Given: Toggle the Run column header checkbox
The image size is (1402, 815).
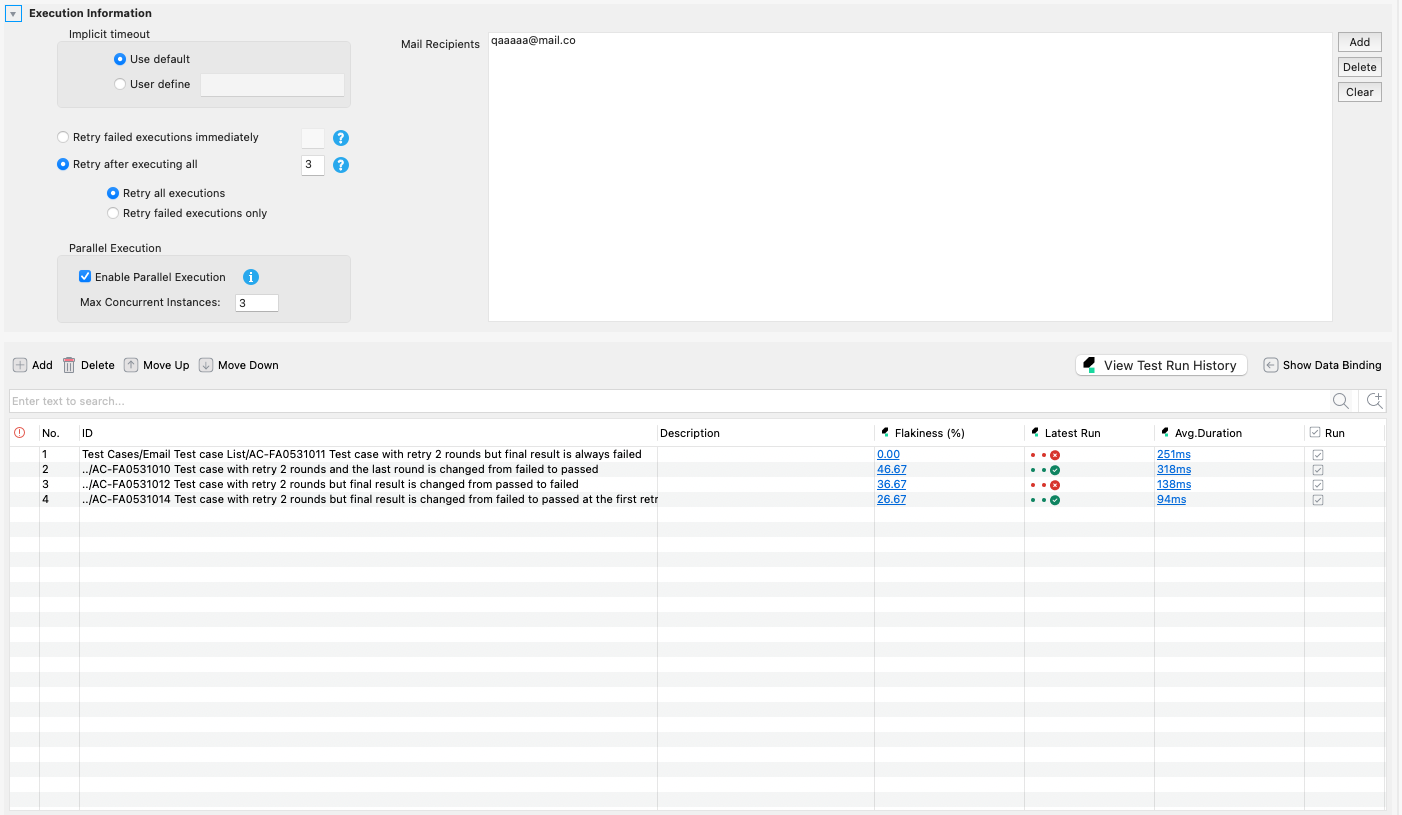Looking at the screenshot, I should coord(1314,433).
